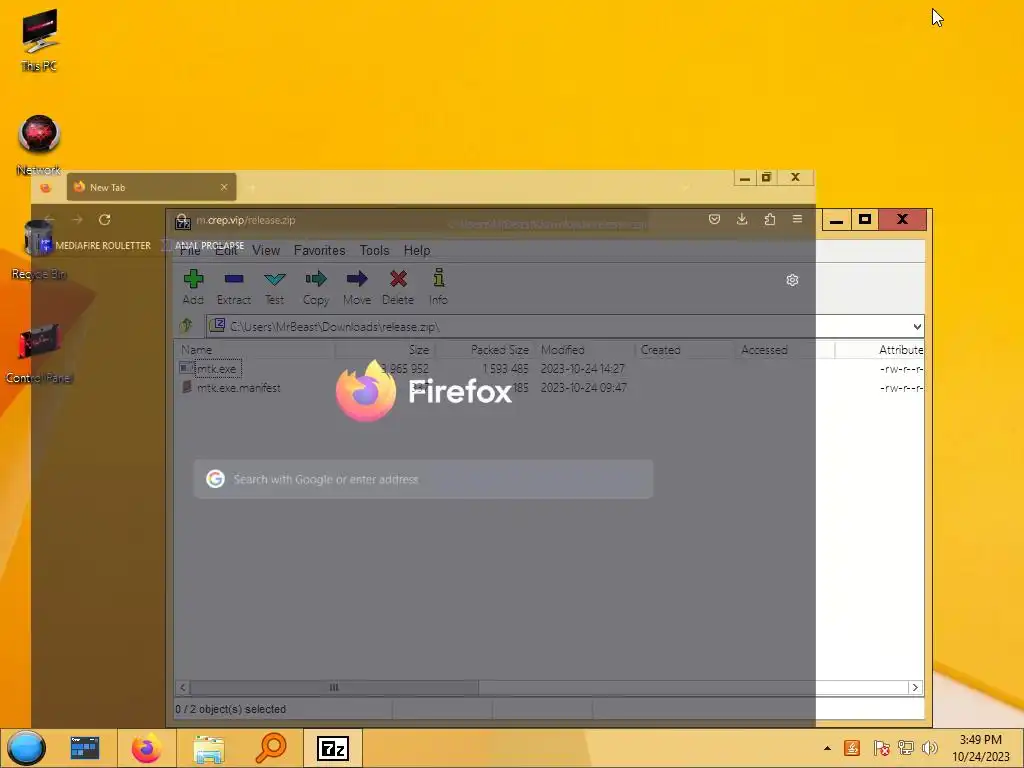Click the Move icon in 7-Zip toolbar
This screenshot has width=1024, height=768.
coord(357,286)
